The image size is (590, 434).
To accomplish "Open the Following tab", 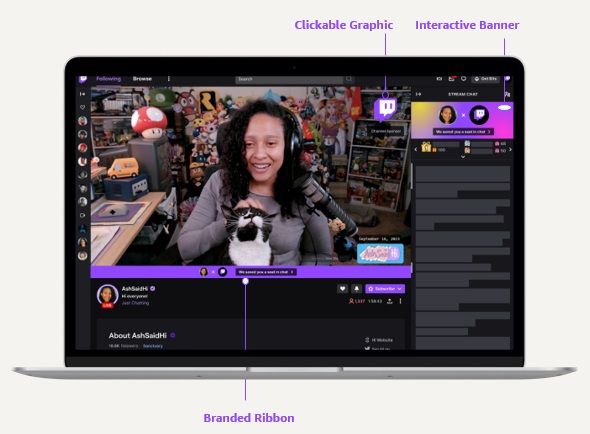I will coord(108,79).
